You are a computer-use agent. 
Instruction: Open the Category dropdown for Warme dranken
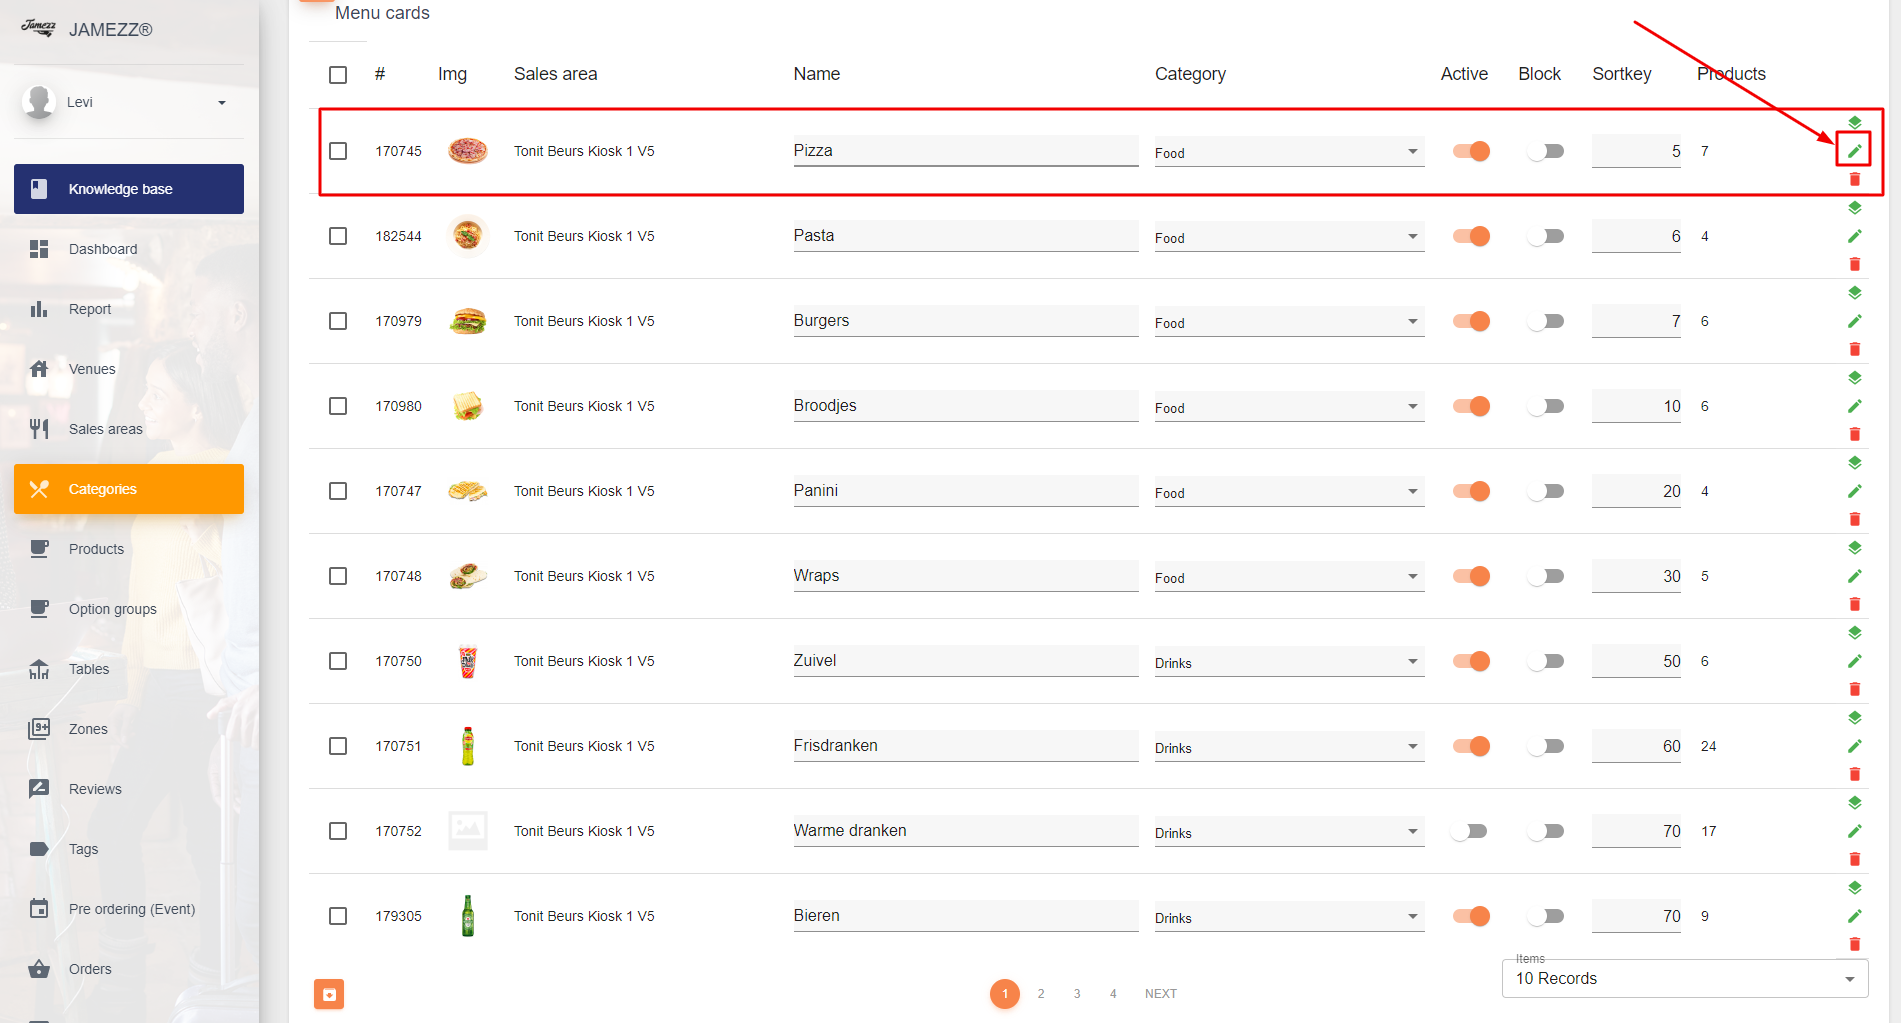[1289, 832]
